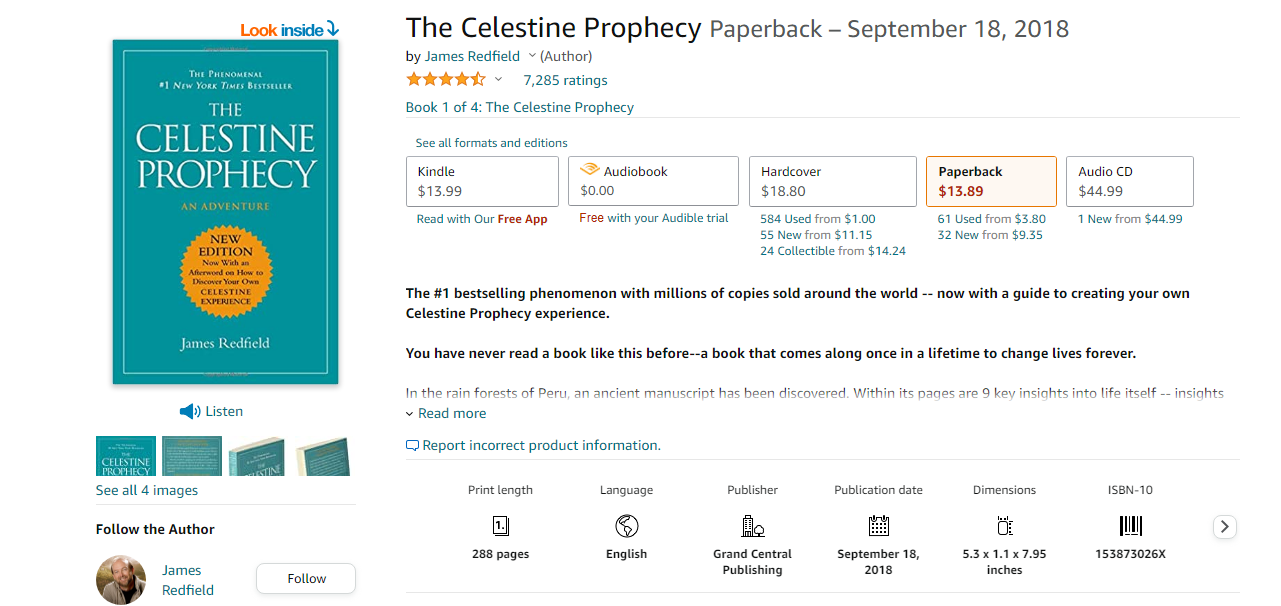Click the publication date calendar icon
Image resolution: width=1281 pixels, height=606 pixels.
(878, 526)
